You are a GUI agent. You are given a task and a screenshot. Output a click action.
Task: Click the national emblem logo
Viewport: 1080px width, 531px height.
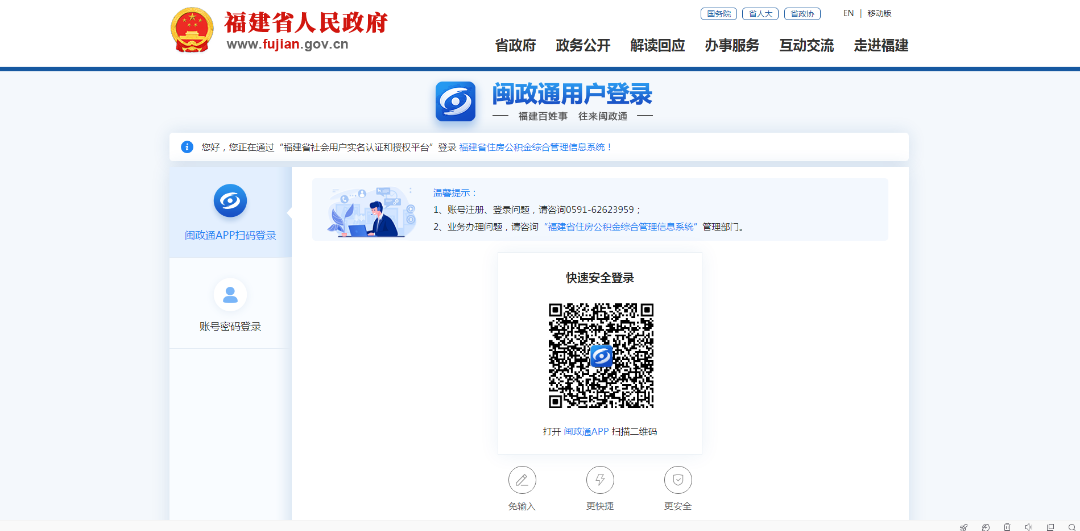tap(192, 30)
